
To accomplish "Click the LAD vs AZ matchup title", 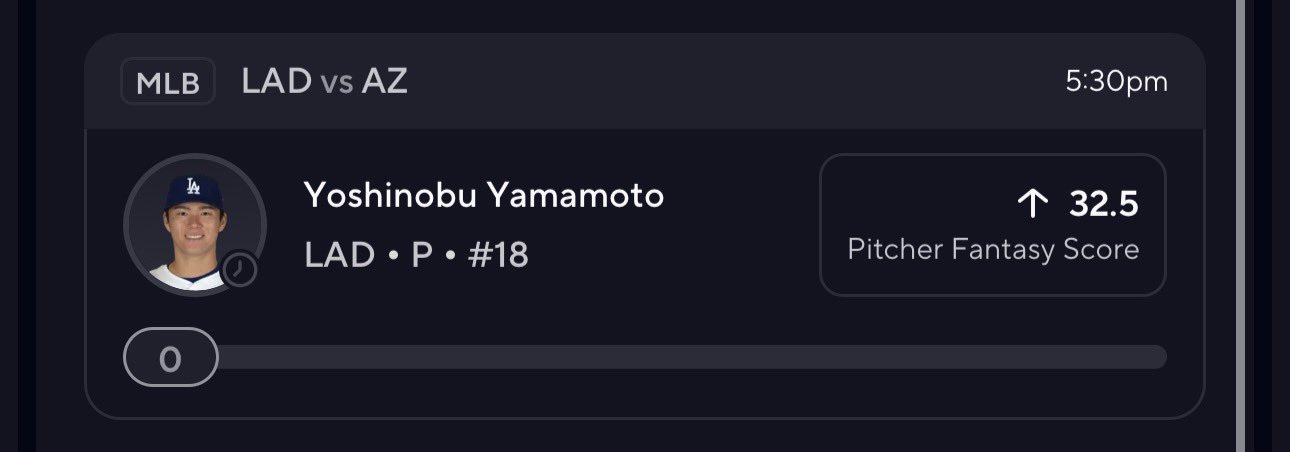I will (324, 82).
